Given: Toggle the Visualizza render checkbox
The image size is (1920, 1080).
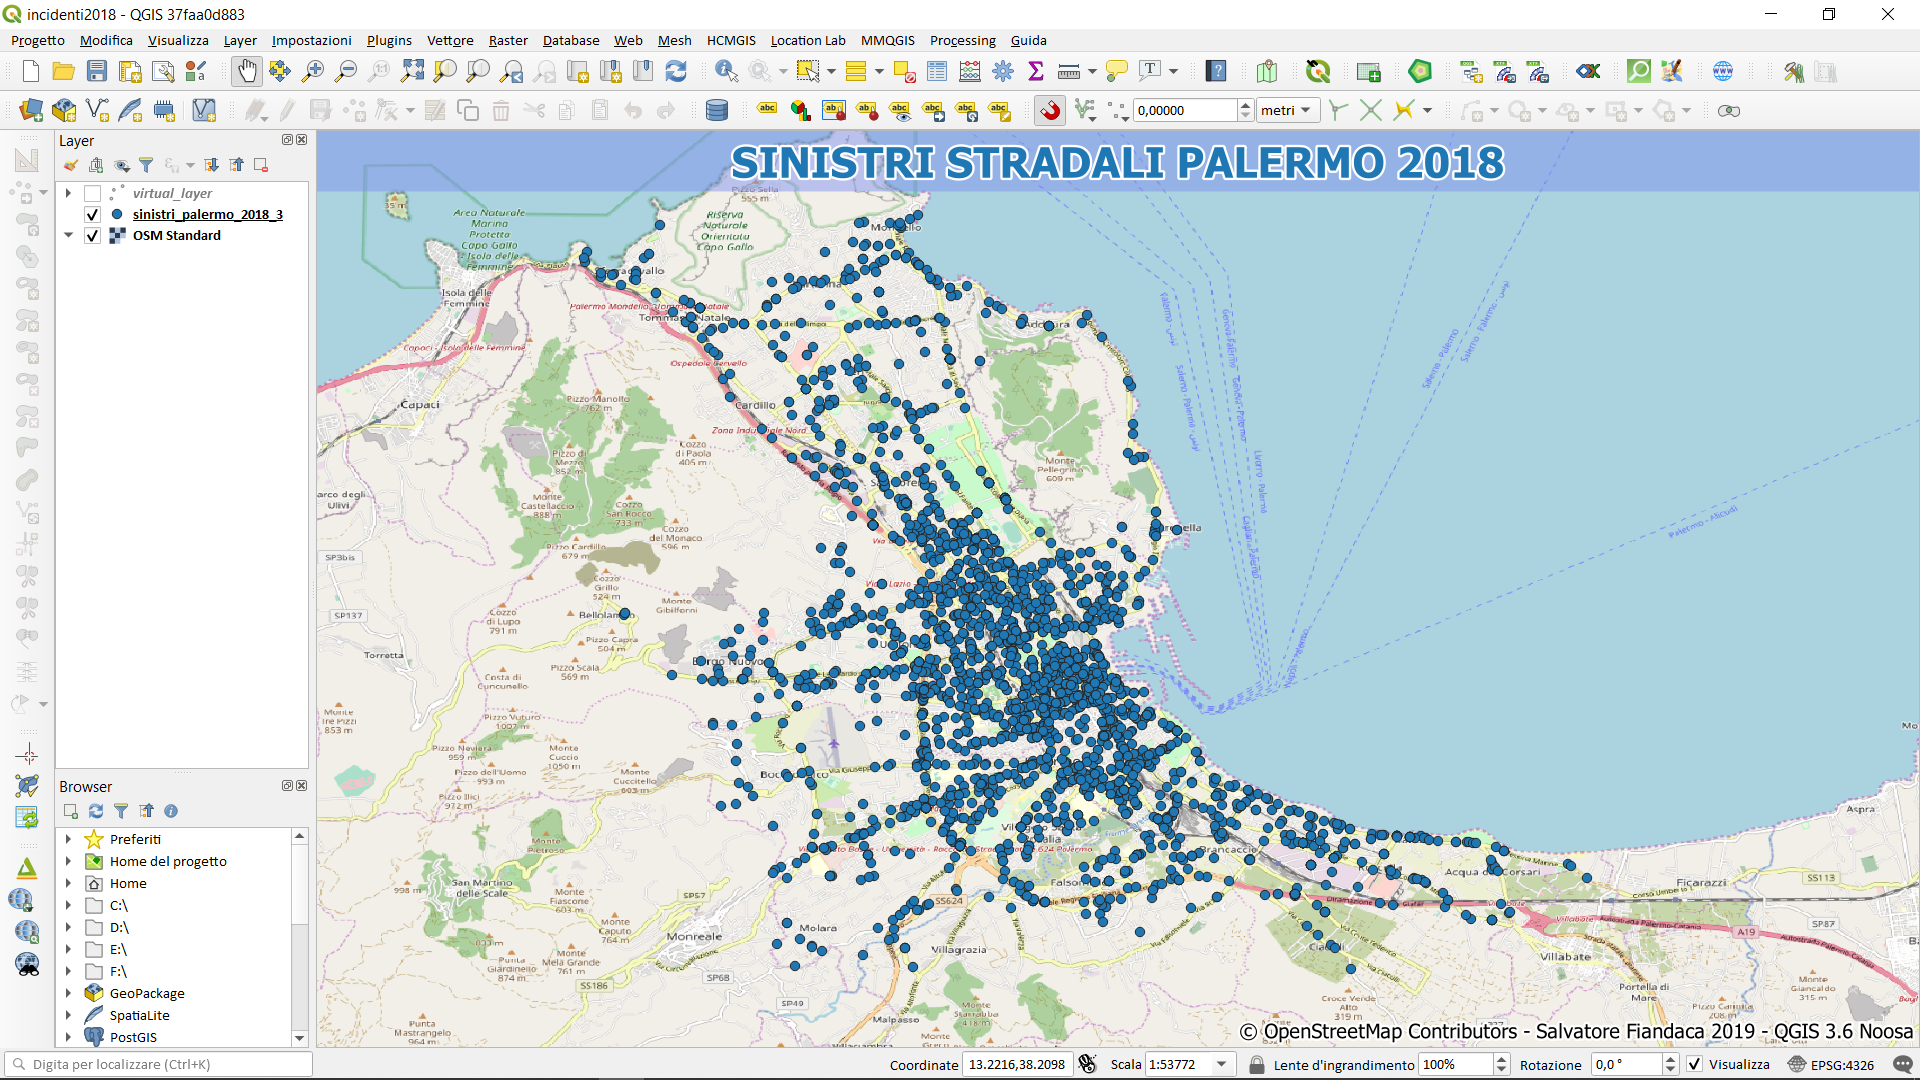Looking at the screenshot, I should (x=1695, y=1064).
